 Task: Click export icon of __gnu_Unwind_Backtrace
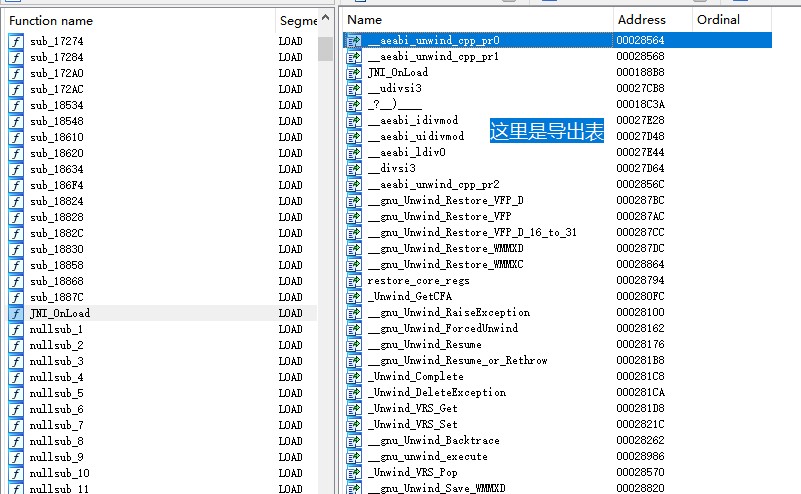pos(354,440)
